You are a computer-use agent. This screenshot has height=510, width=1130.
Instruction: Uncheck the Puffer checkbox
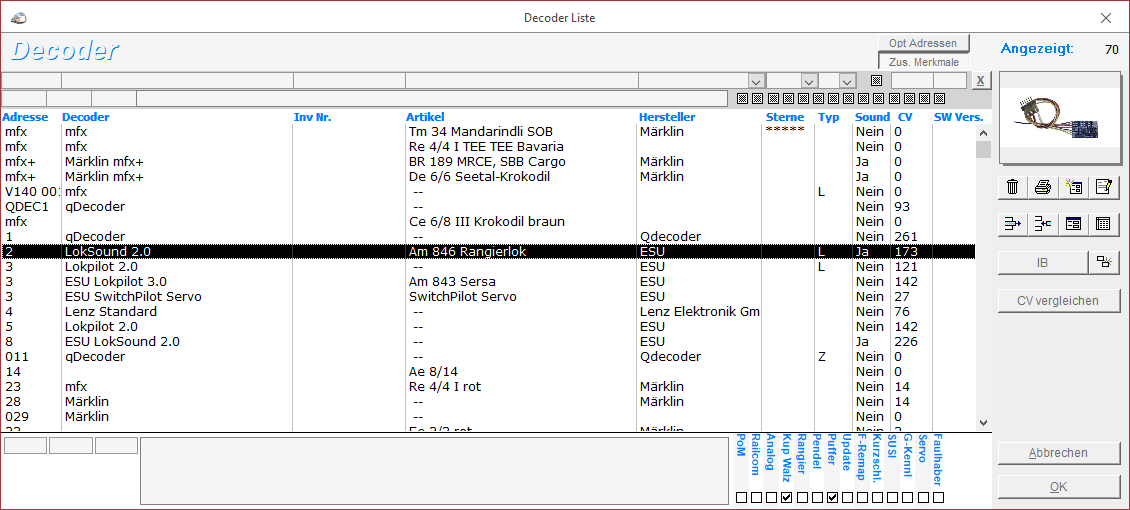(x=832, y=497)
